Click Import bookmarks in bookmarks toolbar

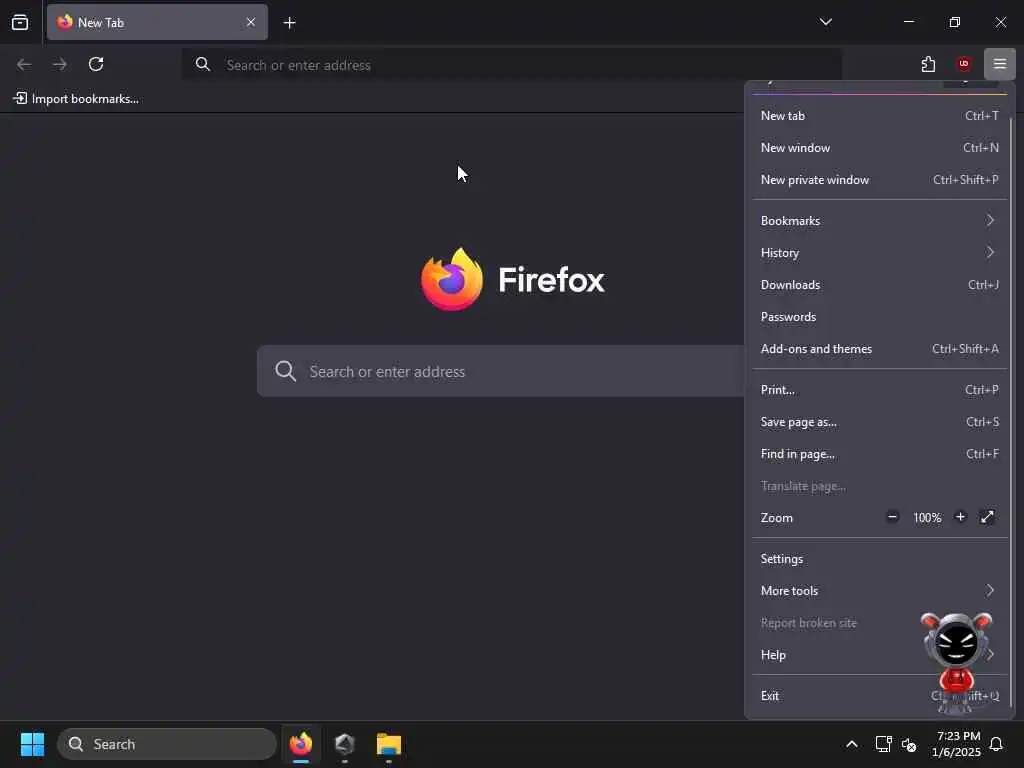(x=76, y=99)
